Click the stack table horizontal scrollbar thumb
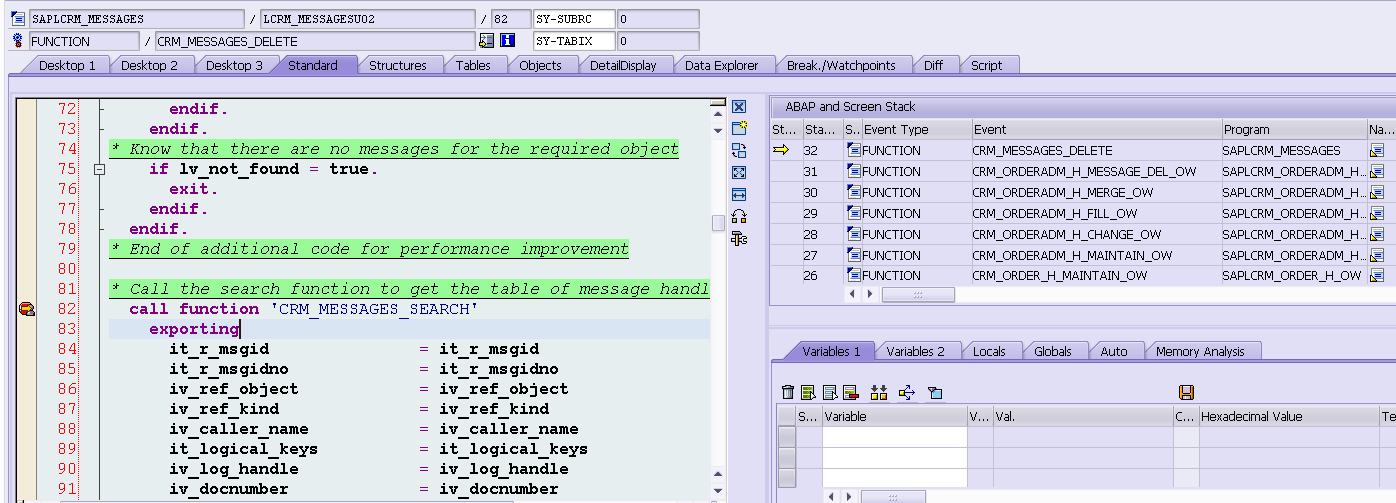The image size is (1396, 503). pos(917,295)
